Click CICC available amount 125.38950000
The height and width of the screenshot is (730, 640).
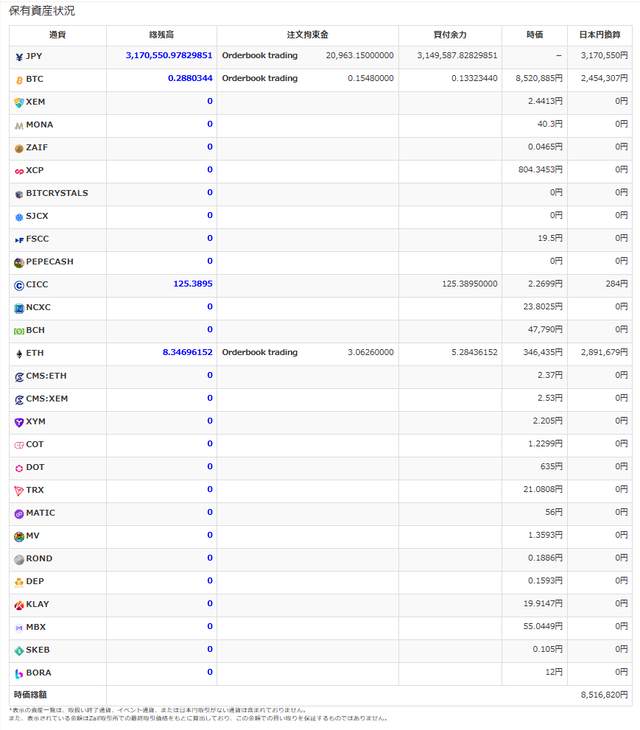click(x=470, y=284)
